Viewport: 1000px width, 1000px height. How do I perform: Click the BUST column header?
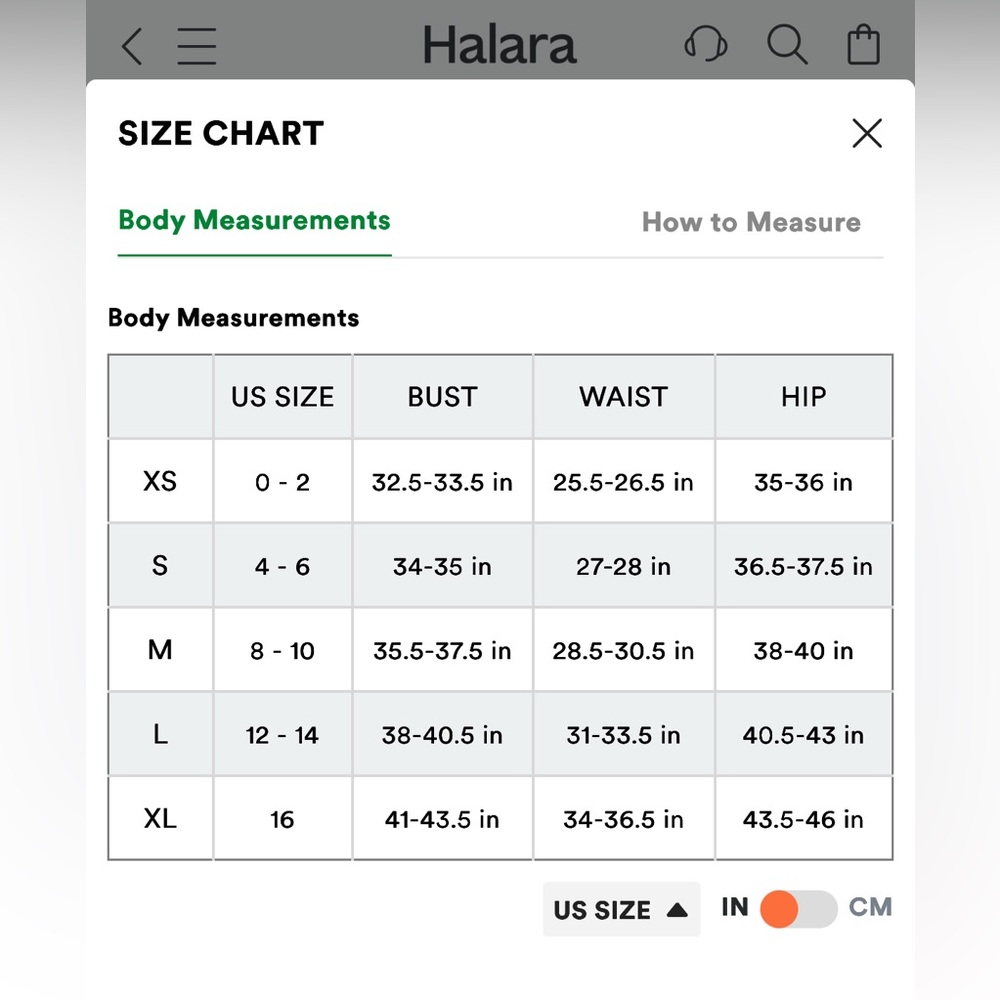442,397
